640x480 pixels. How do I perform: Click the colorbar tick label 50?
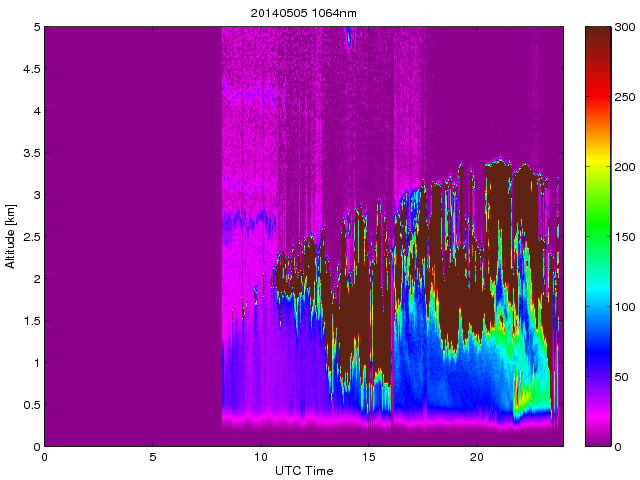click(621, 377)
